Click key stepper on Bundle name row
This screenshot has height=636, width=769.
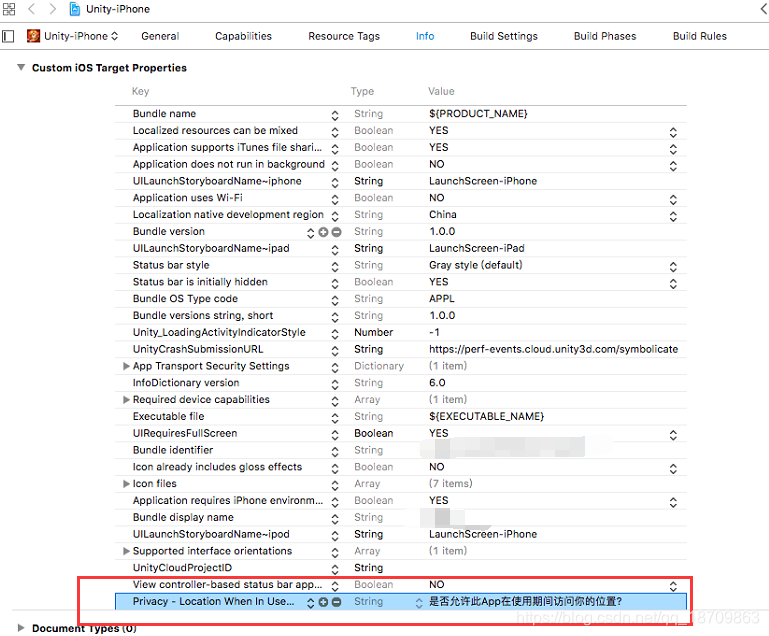[x=335, y=116]
